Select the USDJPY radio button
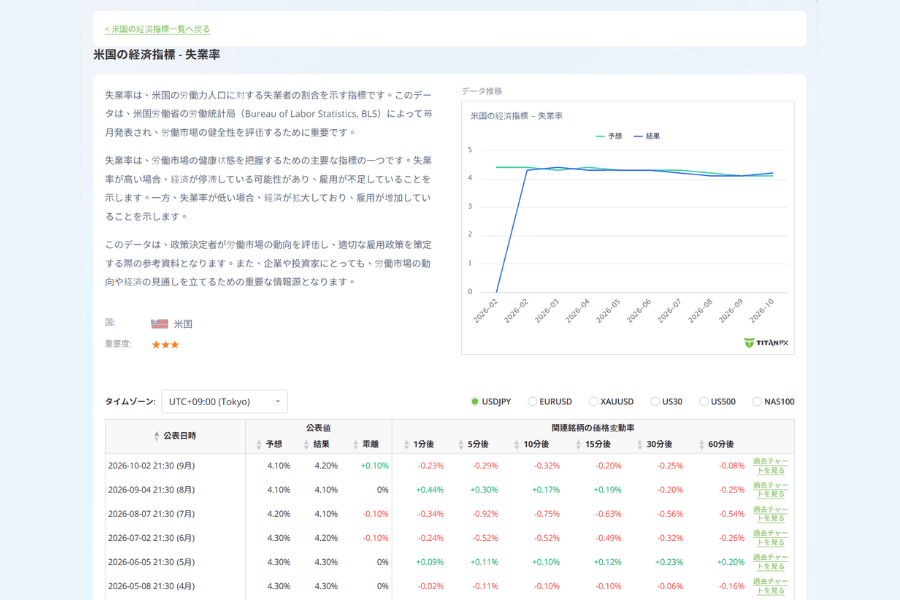This screenshot has height=600, width=900. [475, 401]
